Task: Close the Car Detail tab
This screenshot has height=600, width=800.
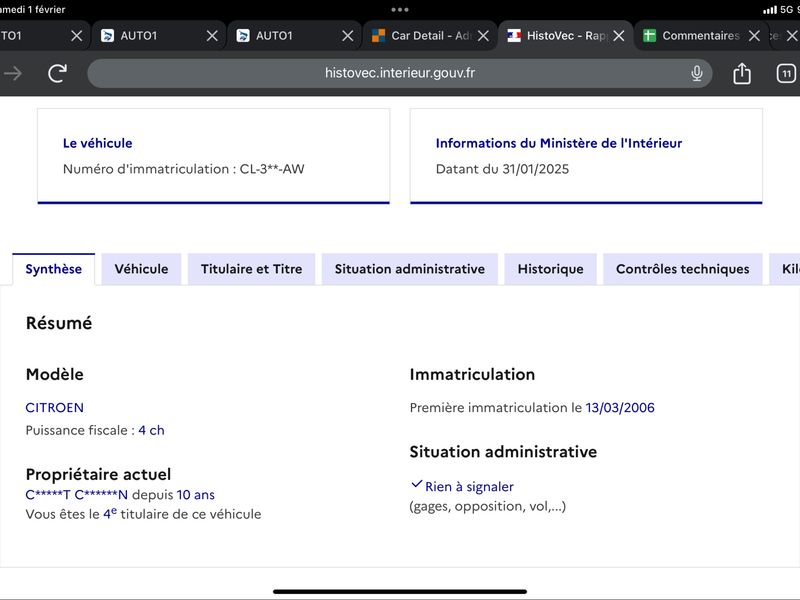Action: [483, 36]
